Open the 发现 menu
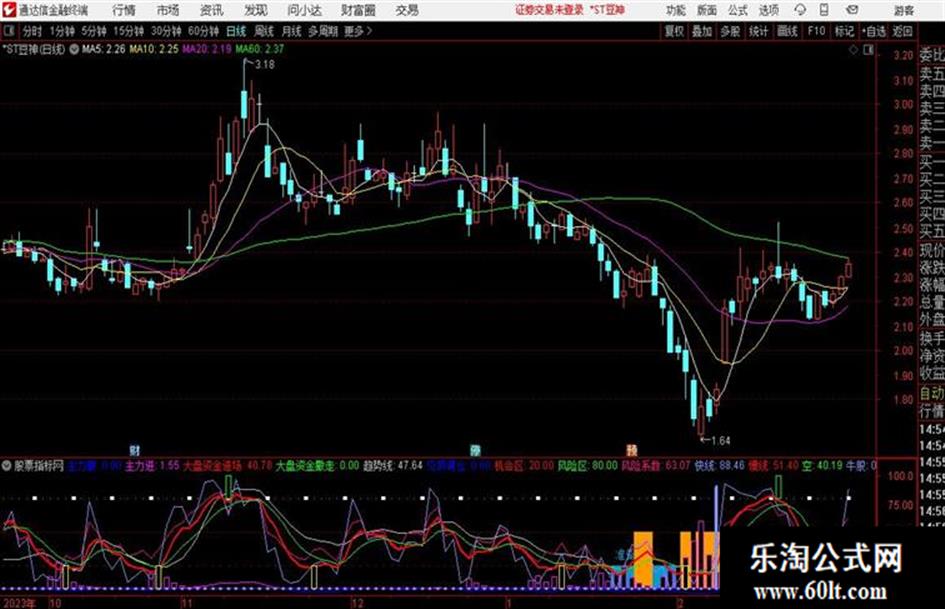The width and height of the screenshot is (945, 609). (x=256, y=10)
